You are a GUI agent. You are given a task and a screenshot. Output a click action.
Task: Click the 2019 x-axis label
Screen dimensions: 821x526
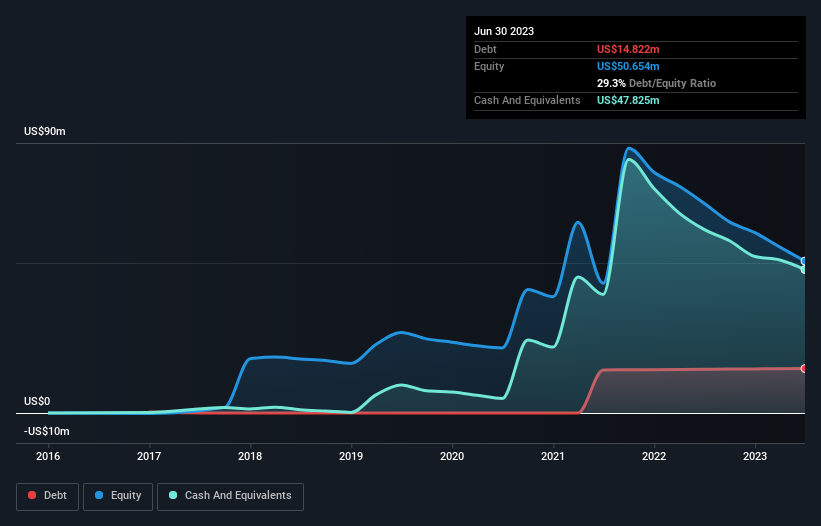(351, 456)
